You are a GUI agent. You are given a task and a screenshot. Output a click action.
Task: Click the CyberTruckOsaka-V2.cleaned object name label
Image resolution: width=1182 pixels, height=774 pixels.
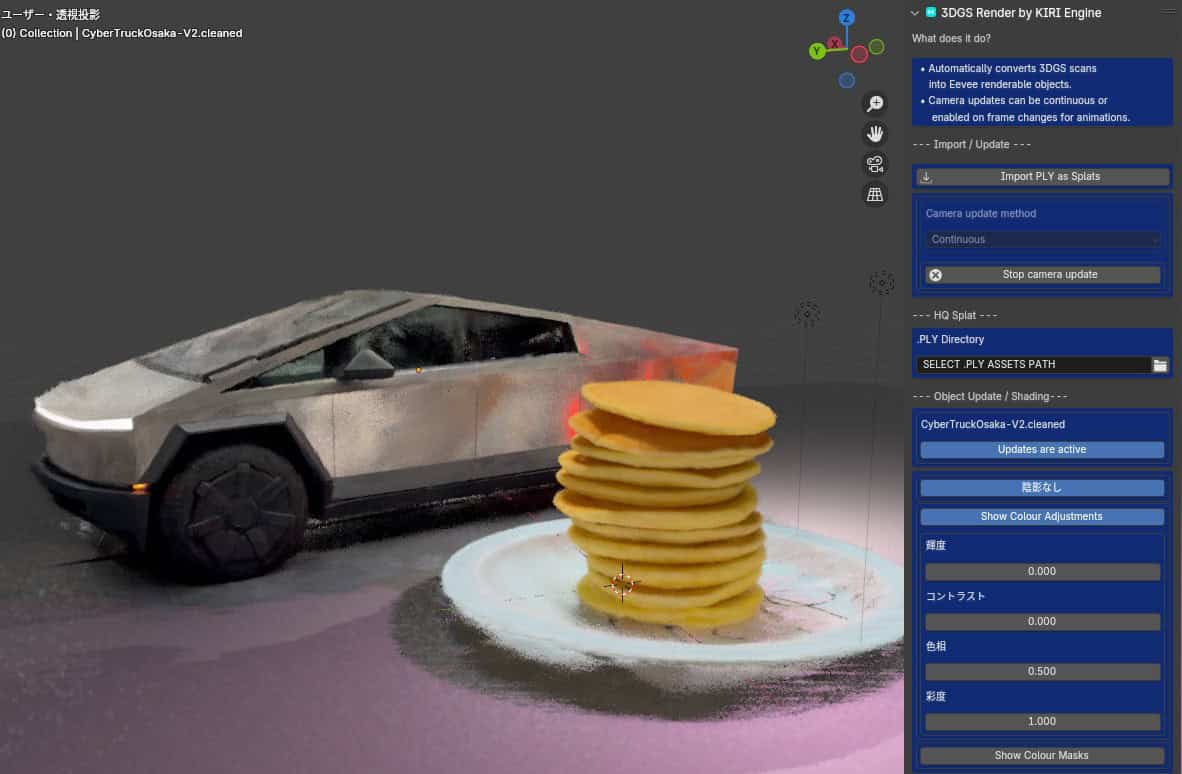[x=992, y=425]
